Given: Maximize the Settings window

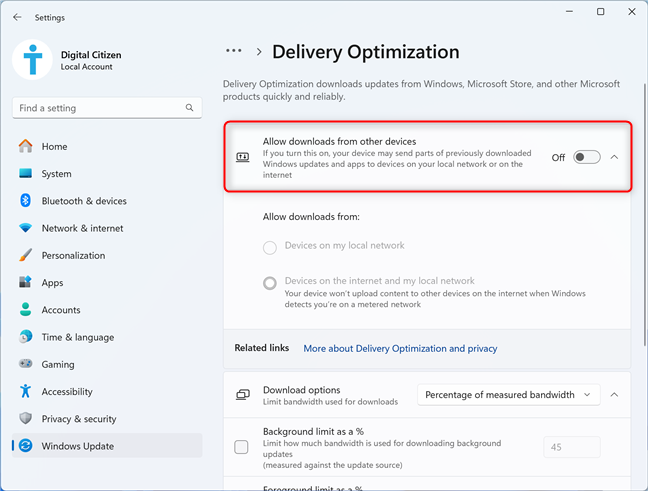Looking at the screenshot, I should coord(600,12).
